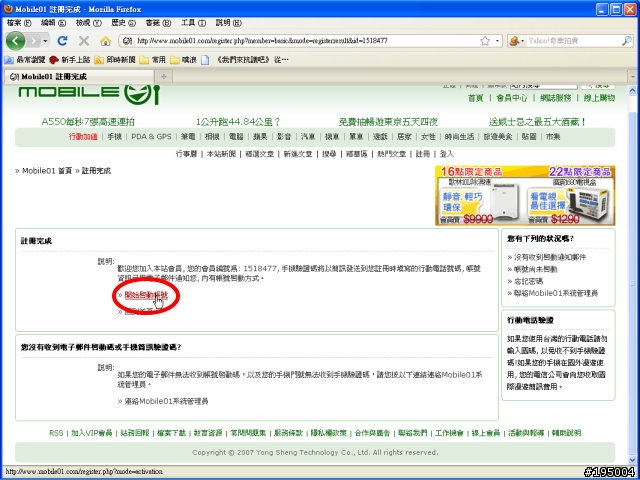The height and width of the screenshot is (480, 640).
Task: Select the 旅遊美食 category
Action: pyautogui.click(x=498, y=137)
